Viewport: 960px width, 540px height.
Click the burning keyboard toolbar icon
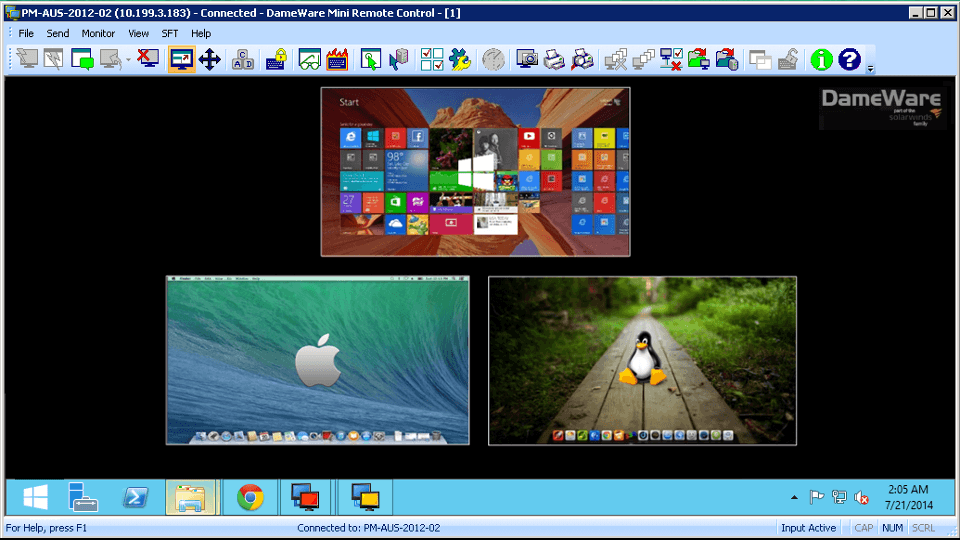click(337, 60)
